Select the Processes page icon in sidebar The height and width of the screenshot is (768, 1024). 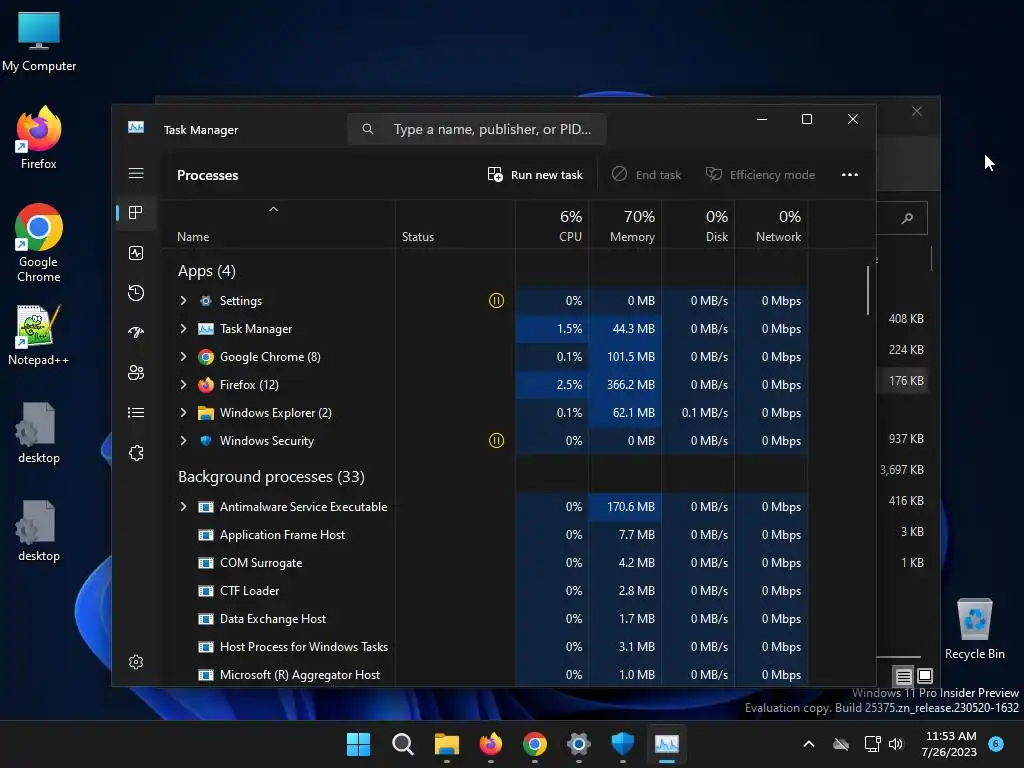[x=136, y=213]
